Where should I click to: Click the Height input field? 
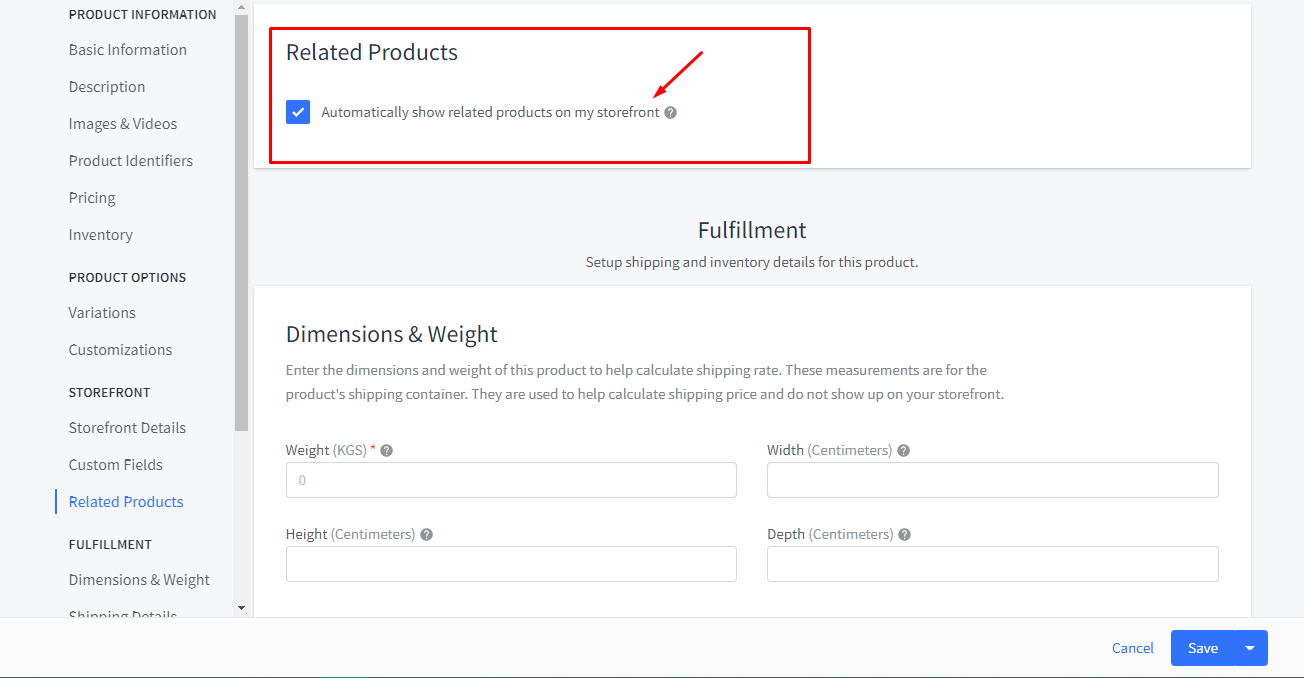tap(511, 564)
